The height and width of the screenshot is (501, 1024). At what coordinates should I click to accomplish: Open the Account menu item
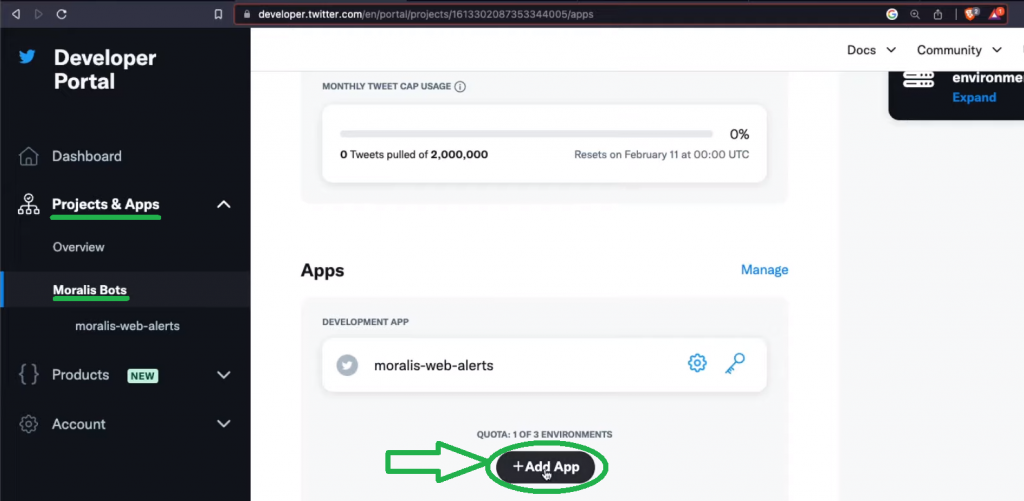click(x=78, y=424)
